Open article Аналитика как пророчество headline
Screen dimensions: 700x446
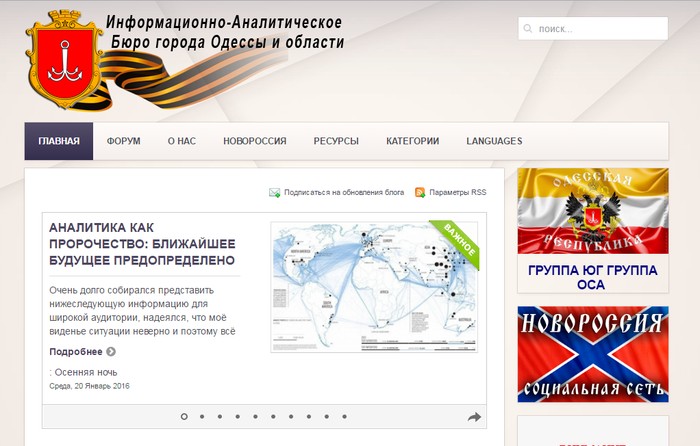tap(142, 244)
